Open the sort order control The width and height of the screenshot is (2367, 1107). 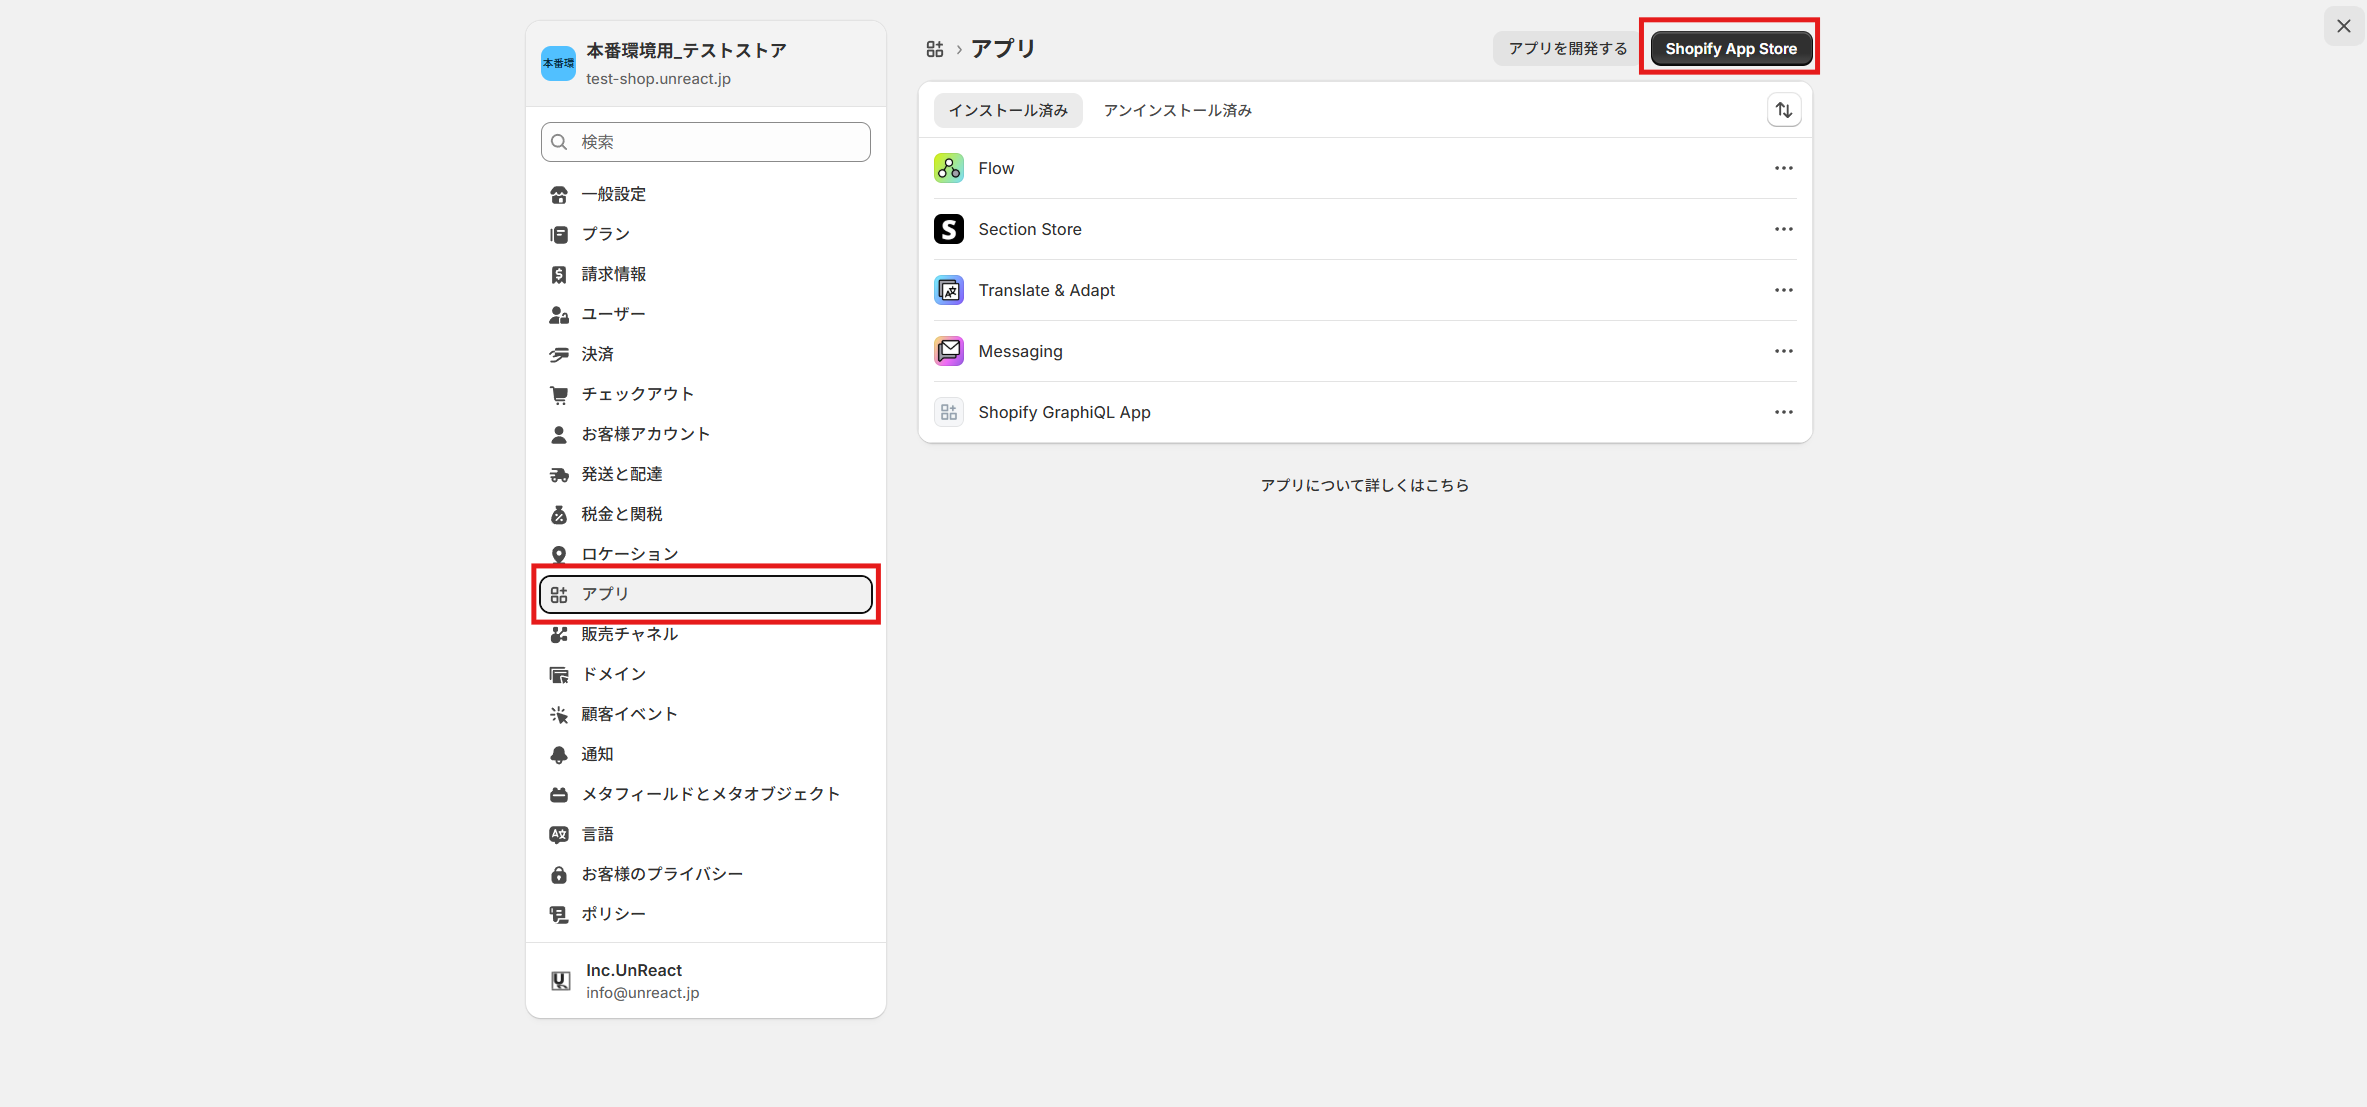click(x=1784, y=110)
